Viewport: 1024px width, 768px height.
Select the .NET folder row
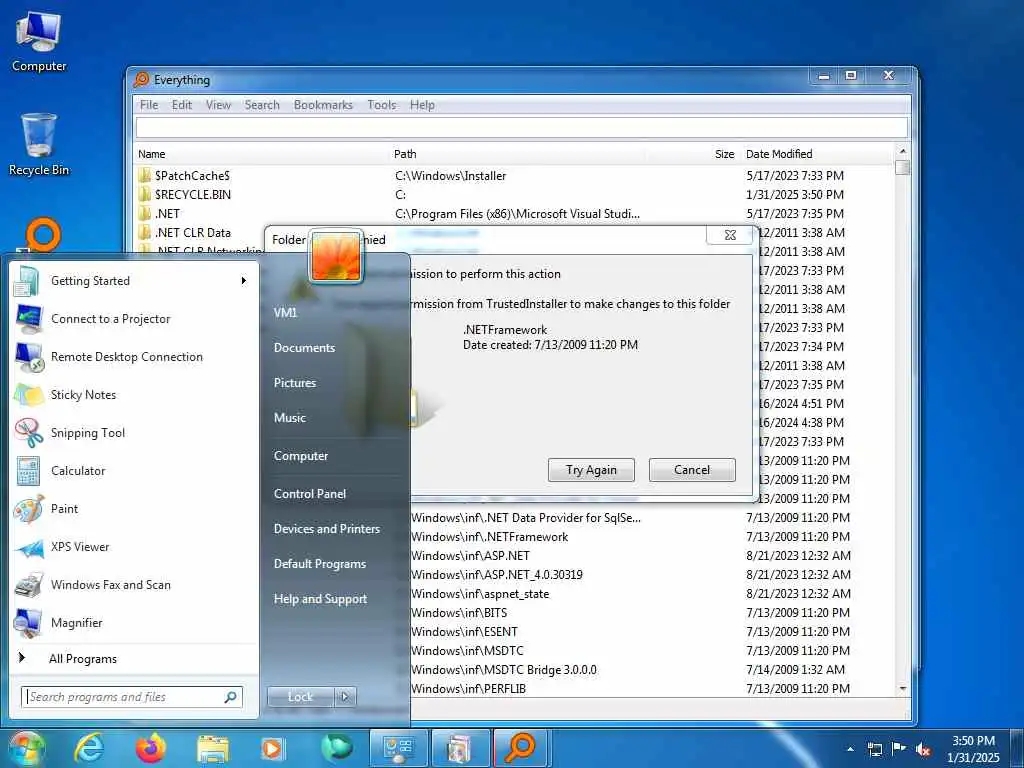[x=515, y=214]
